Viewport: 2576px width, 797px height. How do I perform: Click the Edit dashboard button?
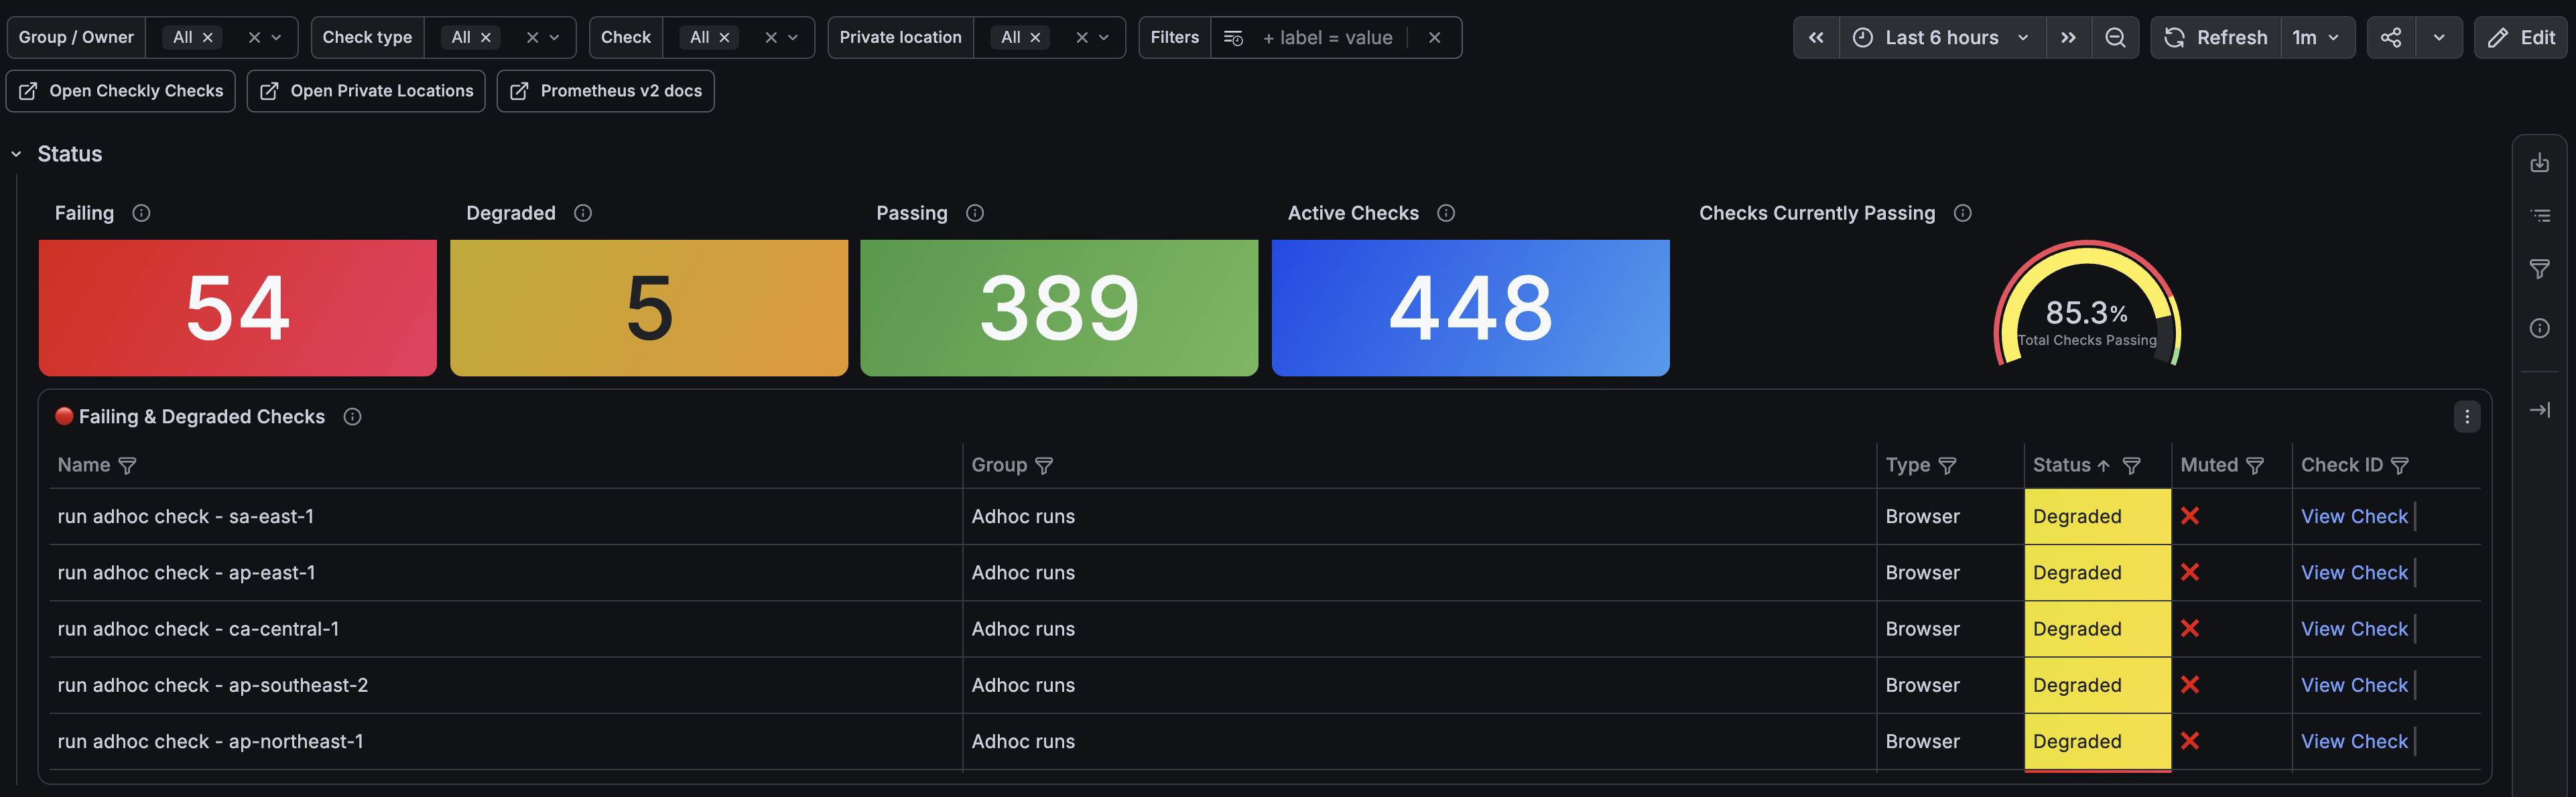pos(2521,38)
